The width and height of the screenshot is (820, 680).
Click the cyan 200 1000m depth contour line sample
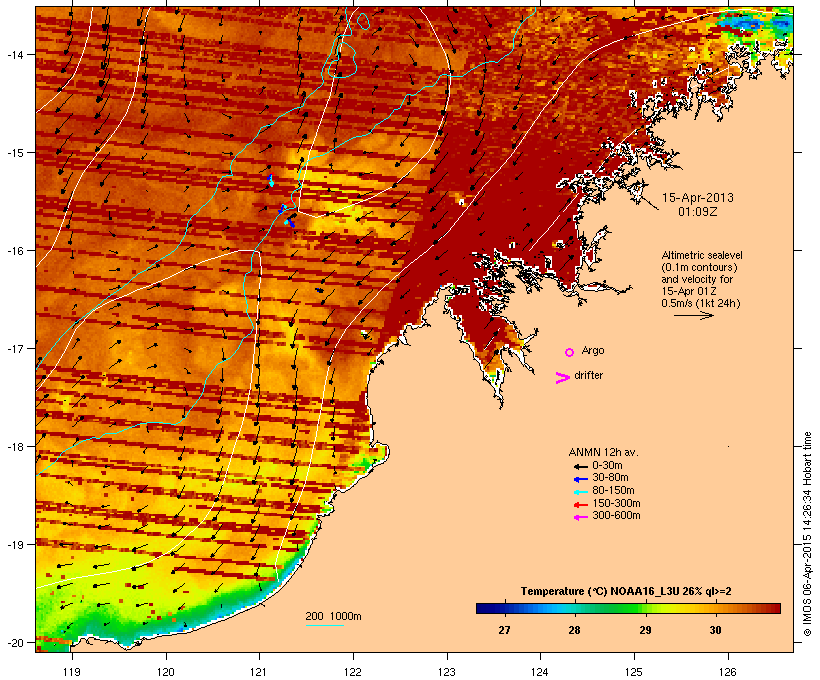pyautogui.click(x=324, y=625)
